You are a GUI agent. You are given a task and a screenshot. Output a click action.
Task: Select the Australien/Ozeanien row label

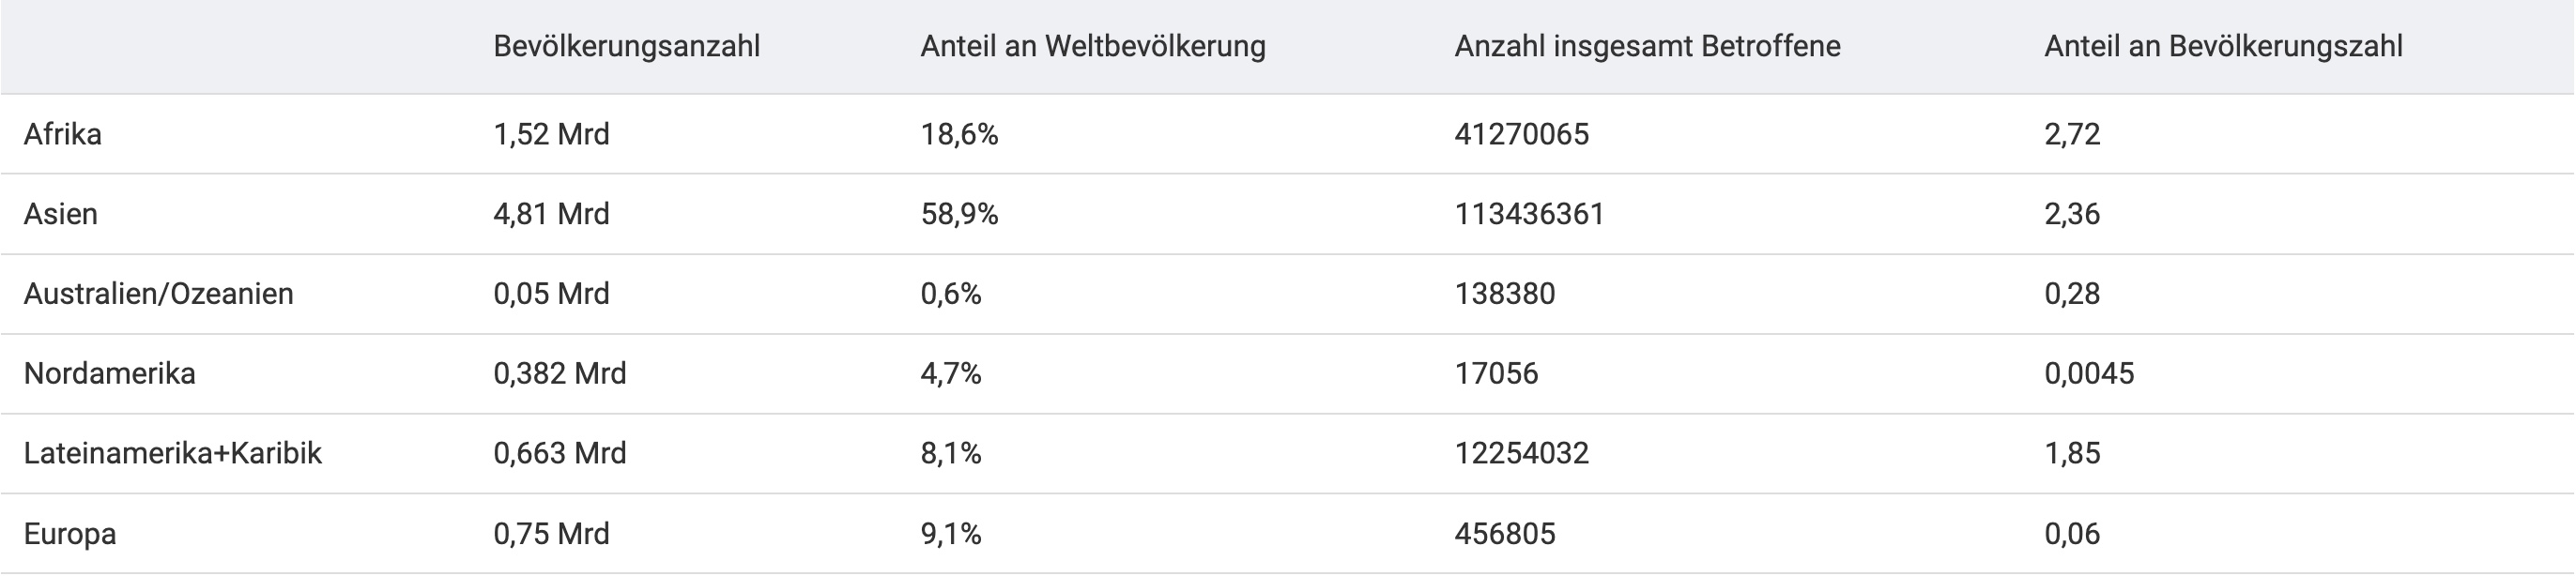(159, 294)
